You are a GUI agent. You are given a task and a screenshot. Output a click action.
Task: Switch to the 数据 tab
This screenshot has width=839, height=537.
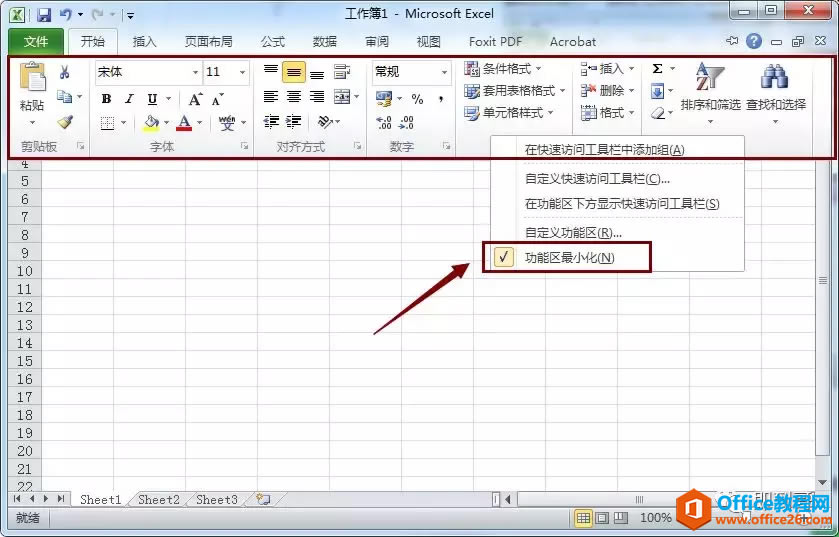coord(325,42)
